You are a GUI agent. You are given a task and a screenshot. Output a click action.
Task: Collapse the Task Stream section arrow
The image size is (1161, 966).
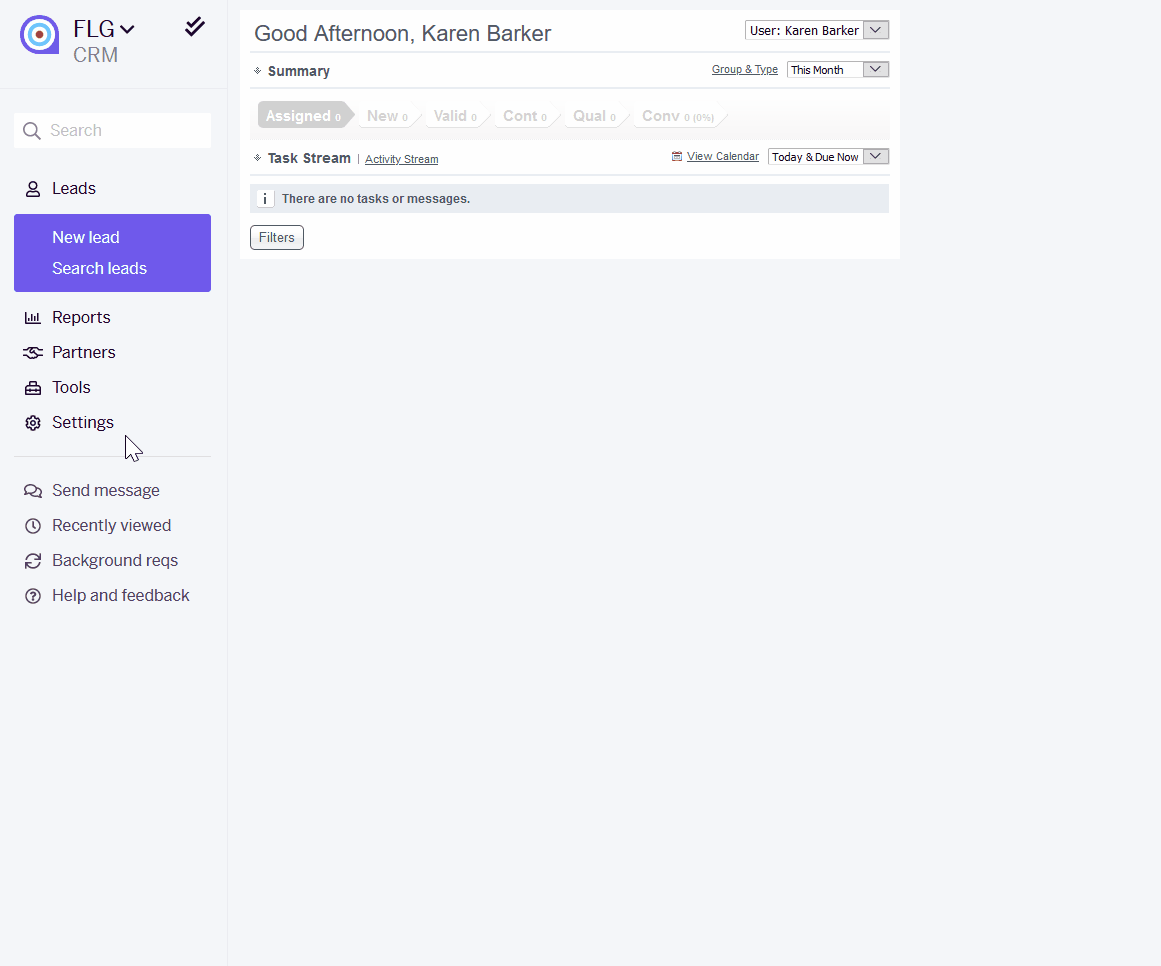258,158
